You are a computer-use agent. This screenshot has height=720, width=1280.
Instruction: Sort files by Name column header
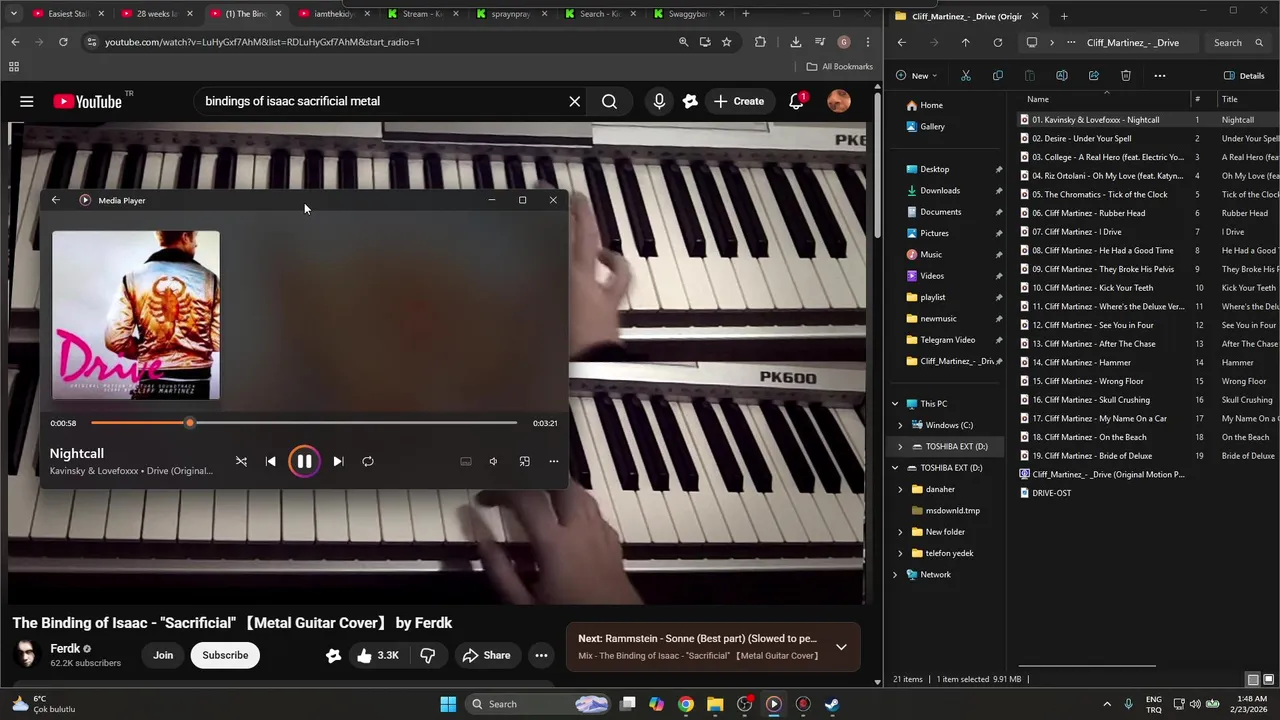(1038, 99)
